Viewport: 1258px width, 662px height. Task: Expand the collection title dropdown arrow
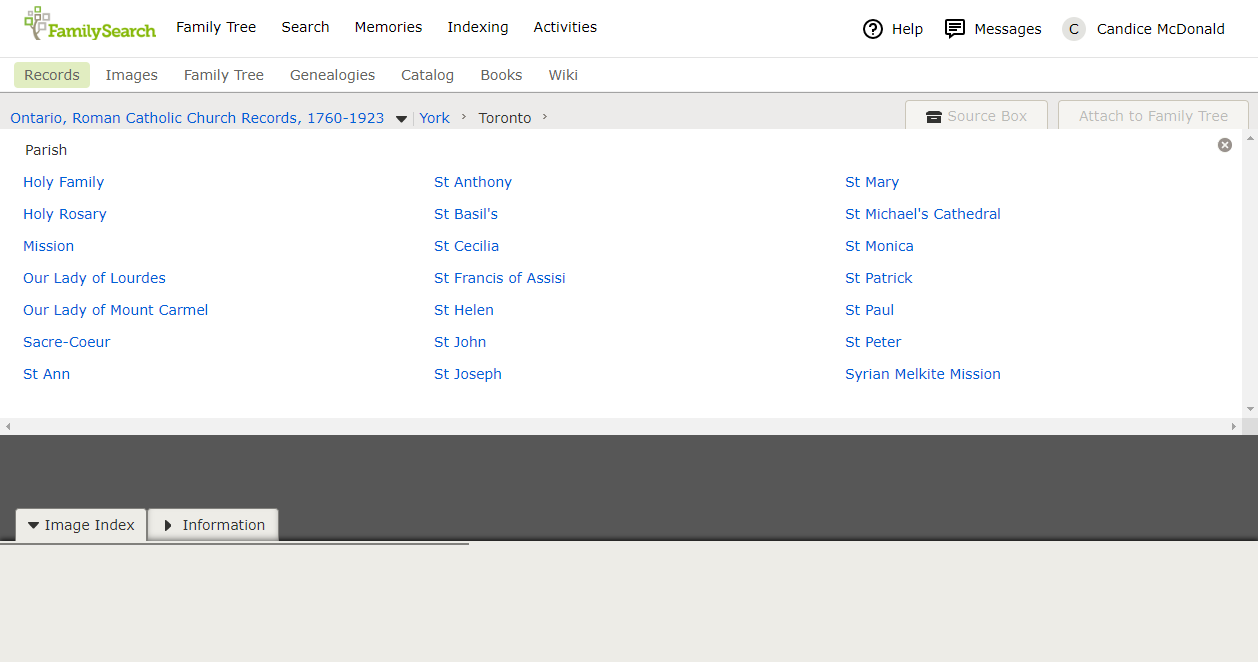401,119
